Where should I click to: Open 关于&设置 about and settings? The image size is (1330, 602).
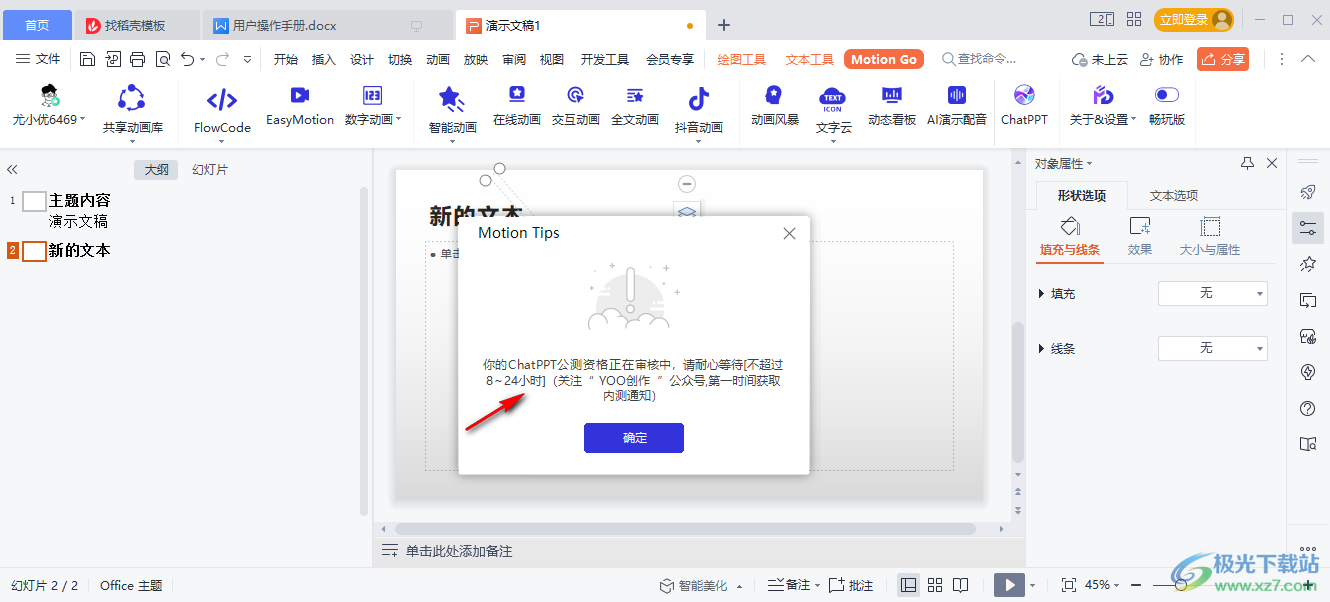click(1103, 106)
